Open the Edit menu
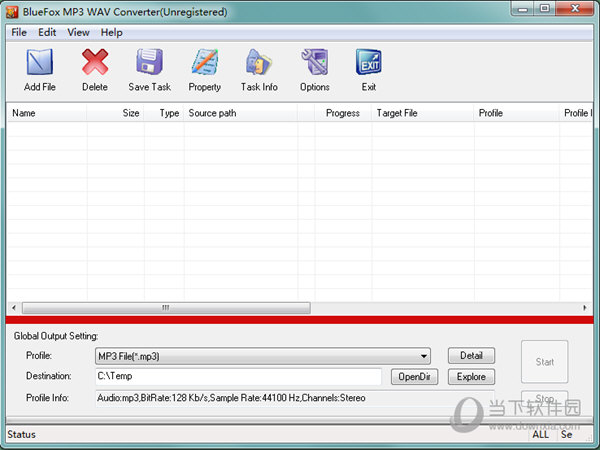 [47, 33]
